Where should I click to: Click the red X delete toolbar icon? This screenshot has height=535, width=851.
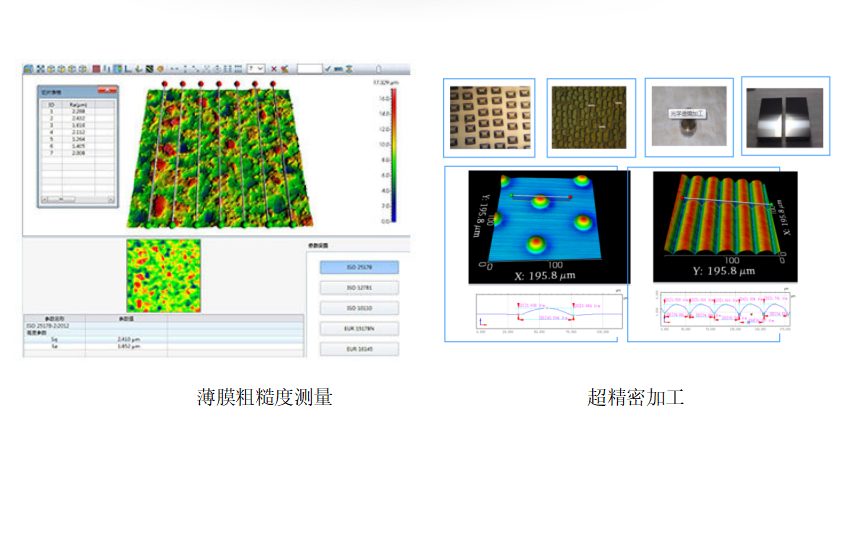[274, 69]
